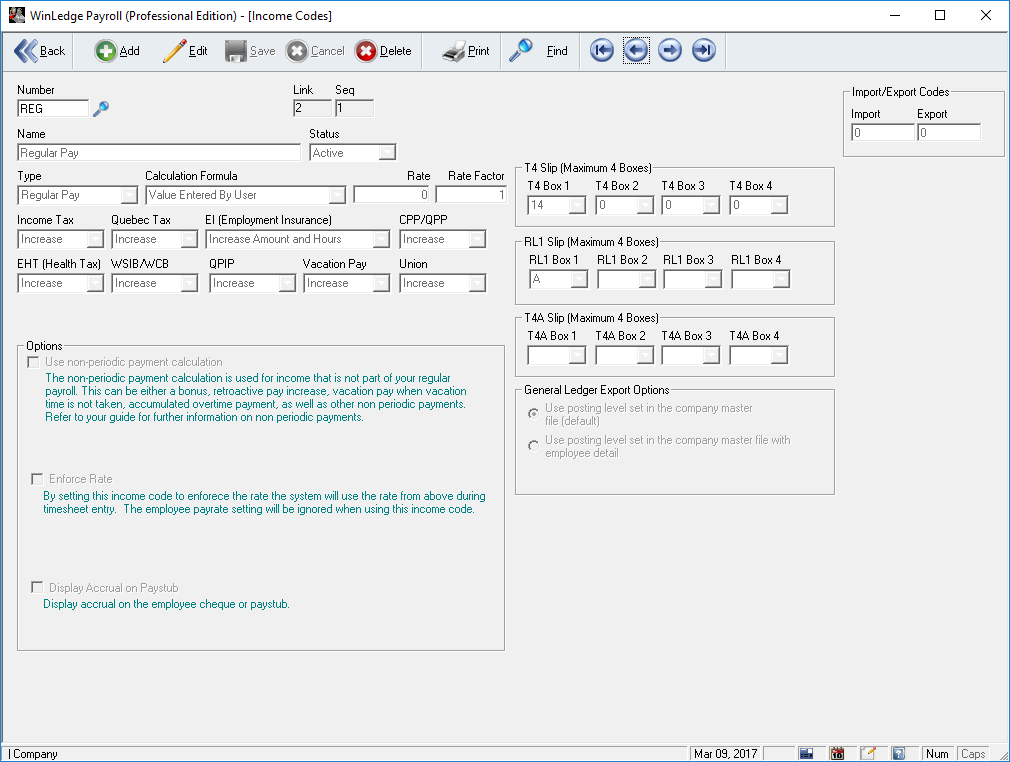Jump to the last record

click(704, 51)
